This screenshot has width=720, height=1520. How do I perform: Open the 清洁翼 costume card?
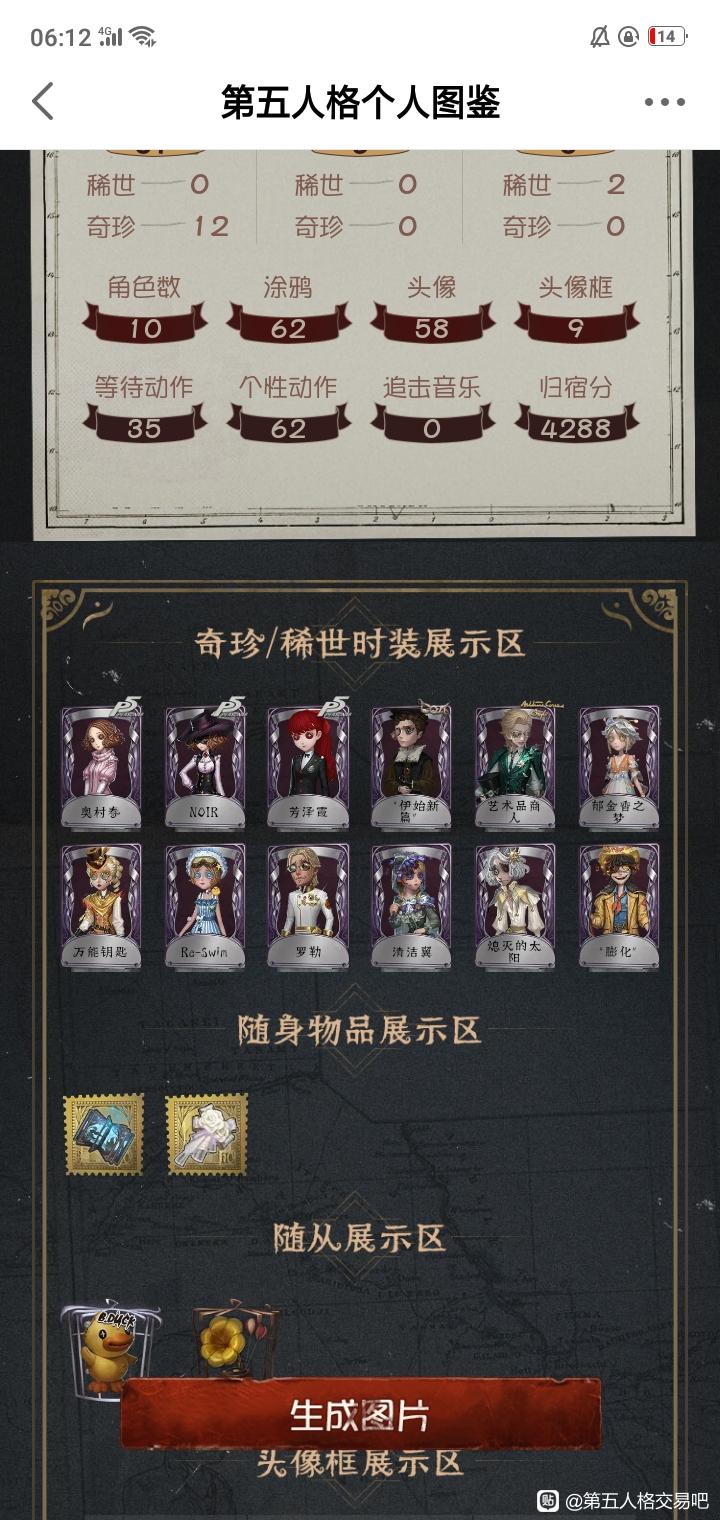coord(412,906)
